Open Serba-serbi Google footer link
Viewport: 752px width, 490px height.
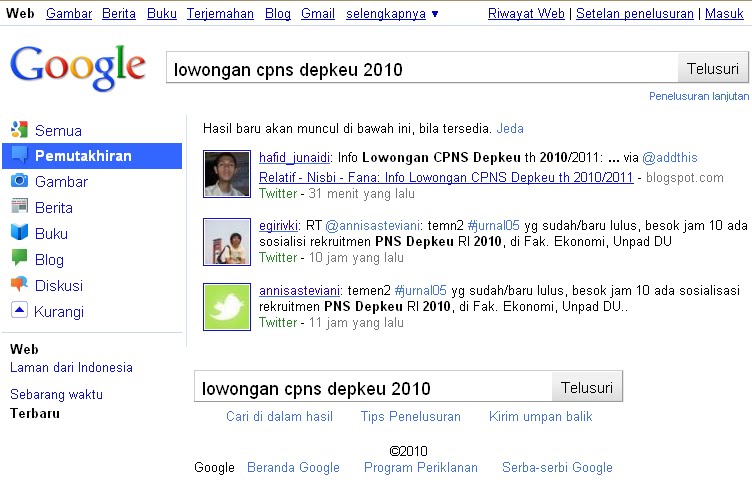coord(557,467)
